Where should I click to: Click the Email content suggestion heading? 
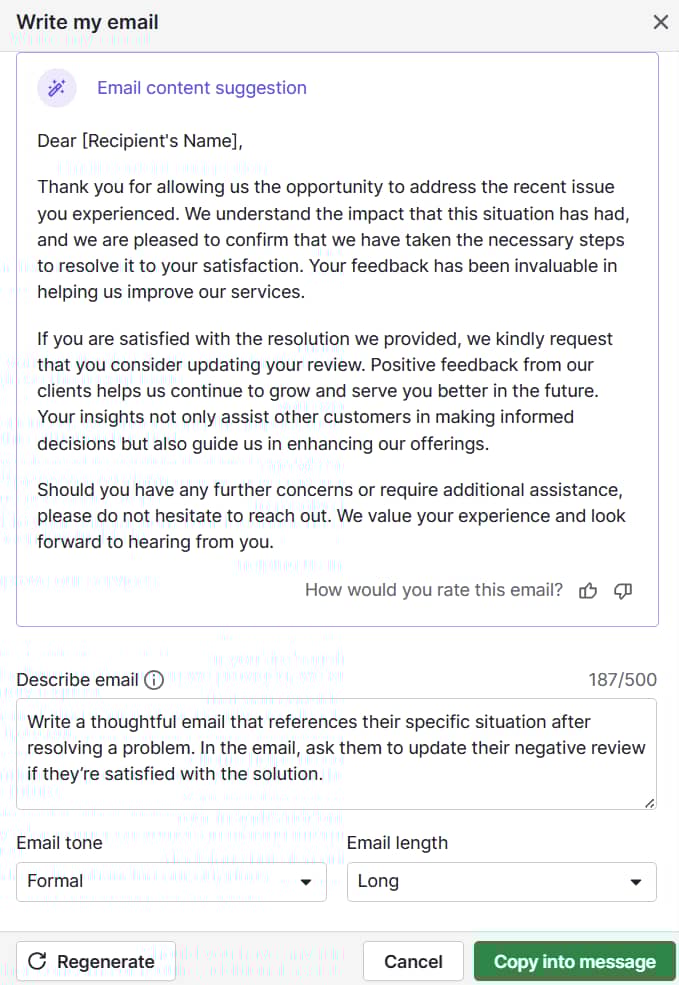[202, 88]
